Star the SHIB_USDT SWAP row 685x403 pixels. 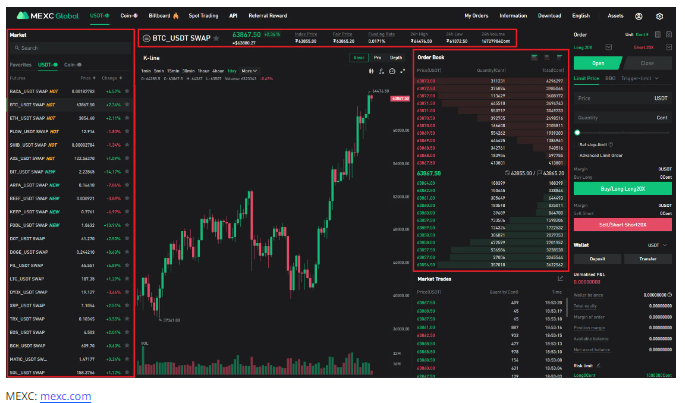pos(127,145)
